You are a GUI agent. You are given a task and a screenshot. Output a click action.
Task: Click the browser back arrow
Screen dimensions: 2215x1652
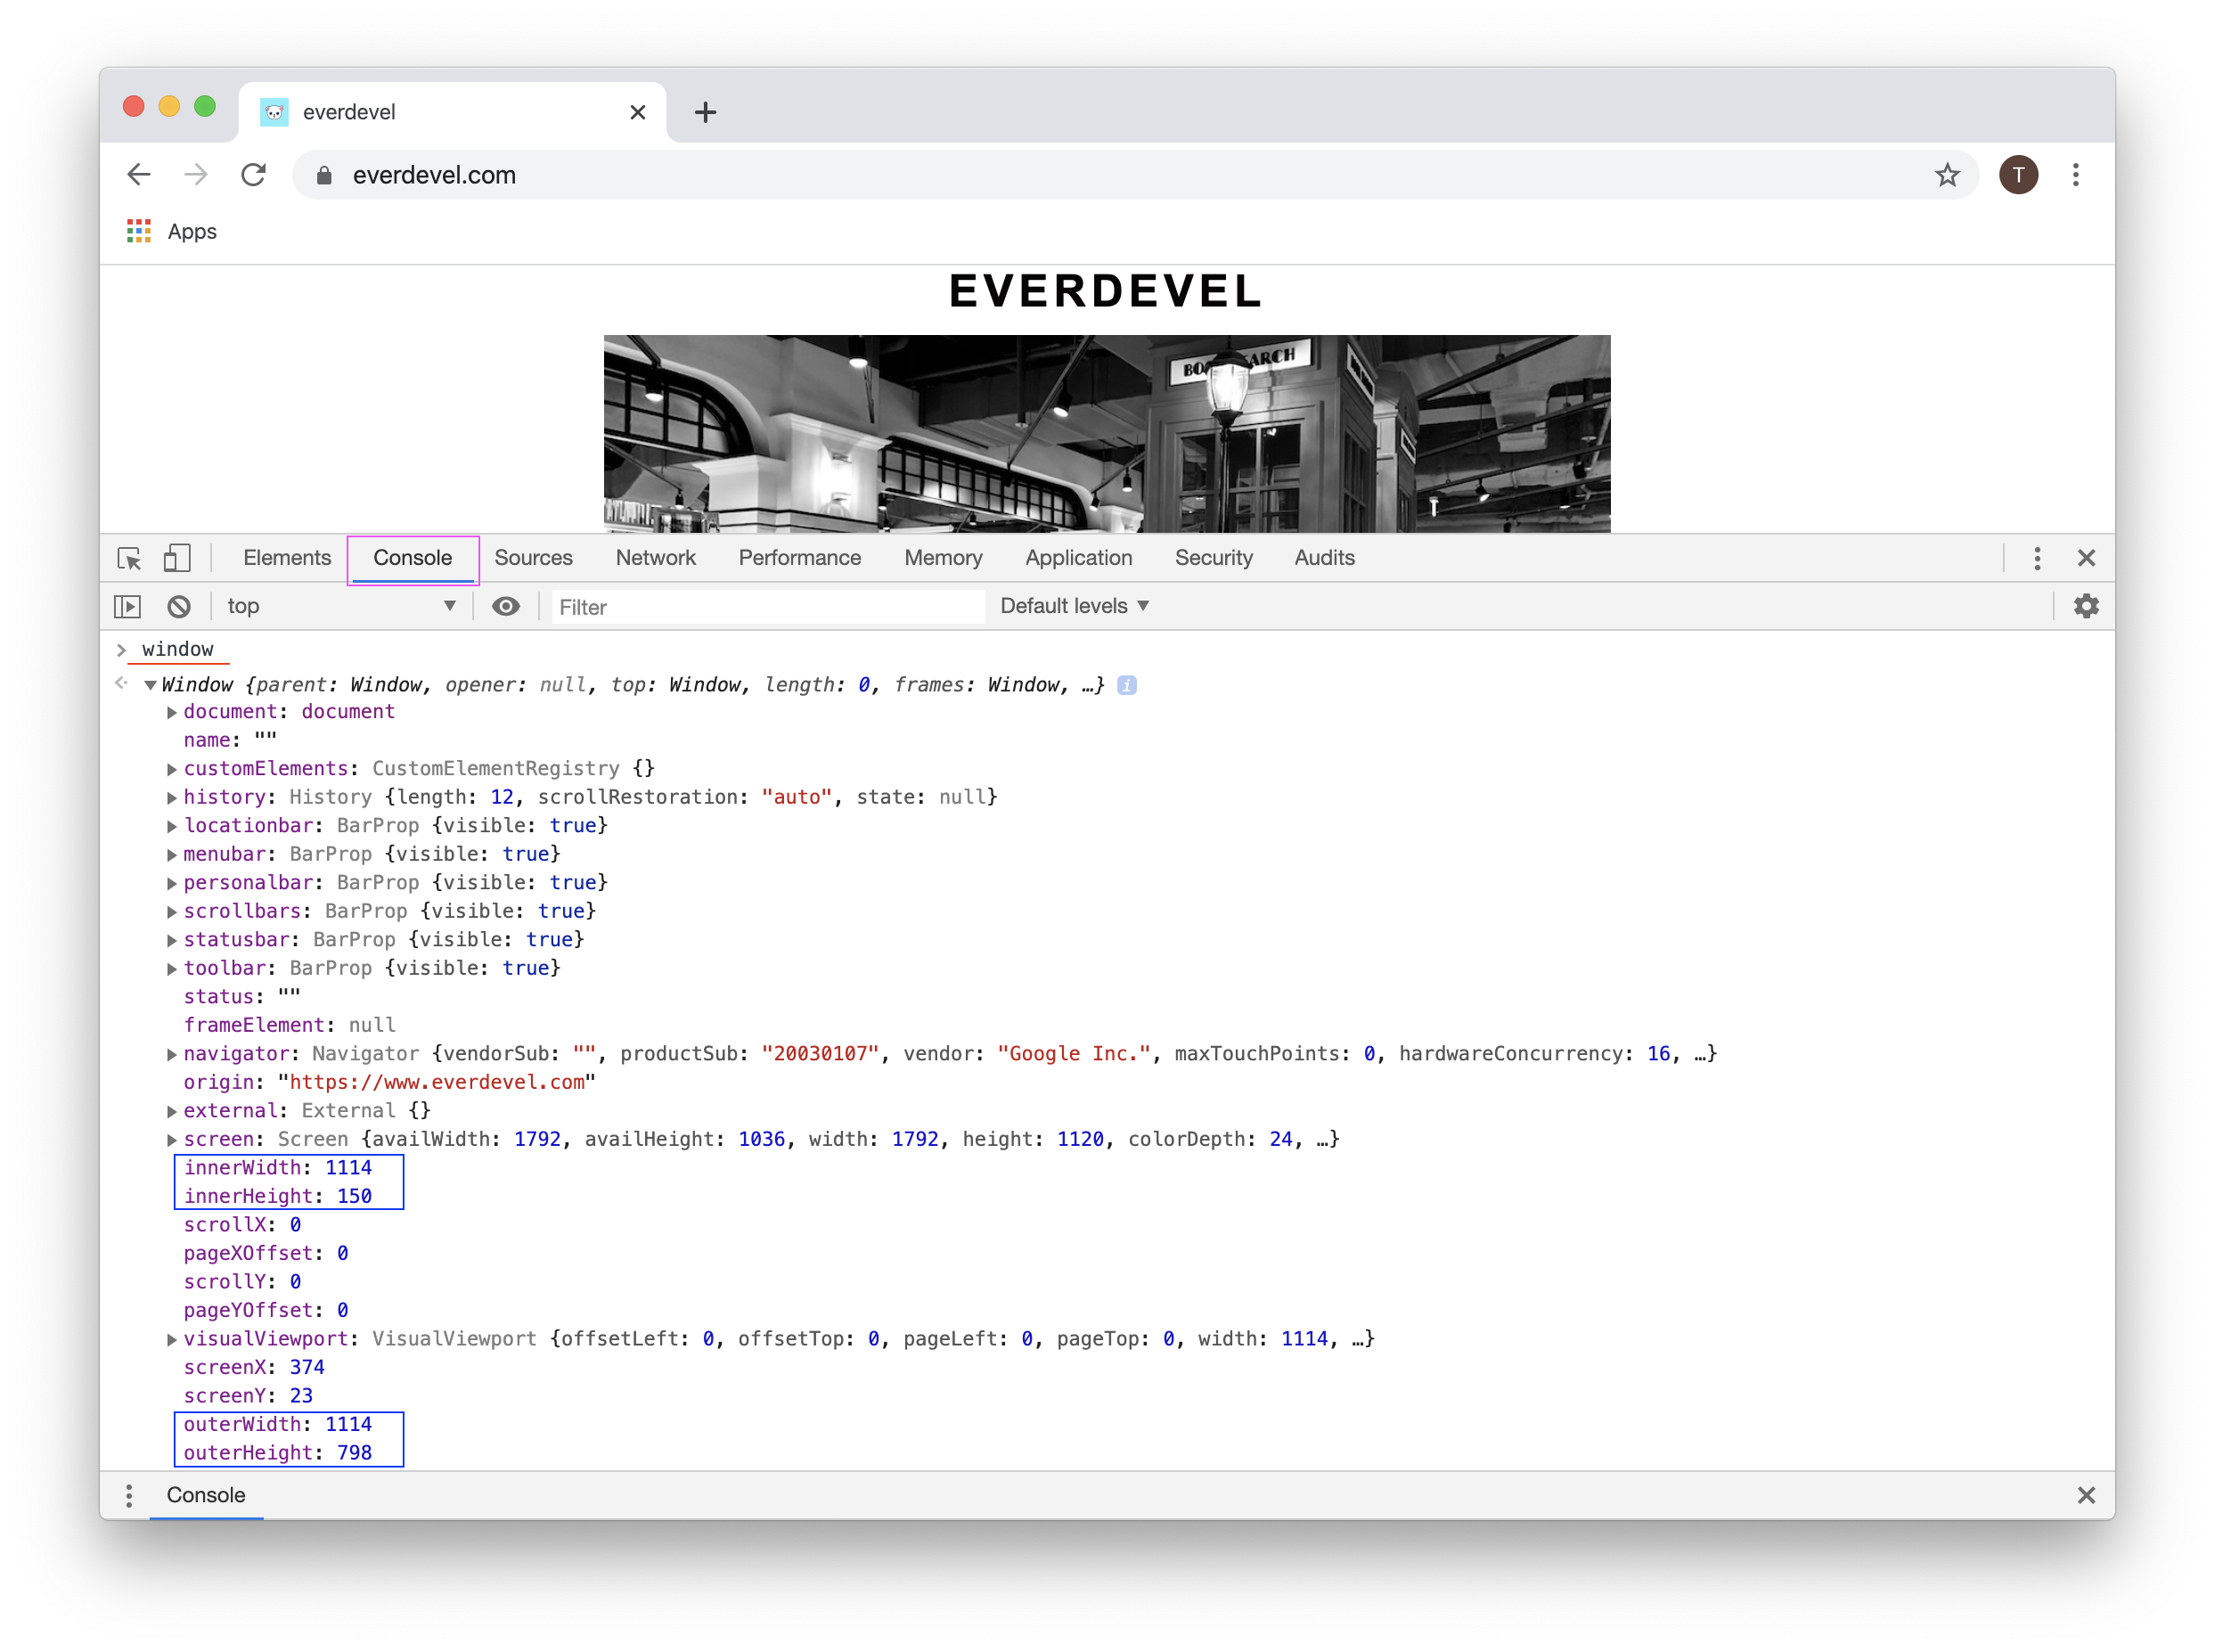point(139,175)
